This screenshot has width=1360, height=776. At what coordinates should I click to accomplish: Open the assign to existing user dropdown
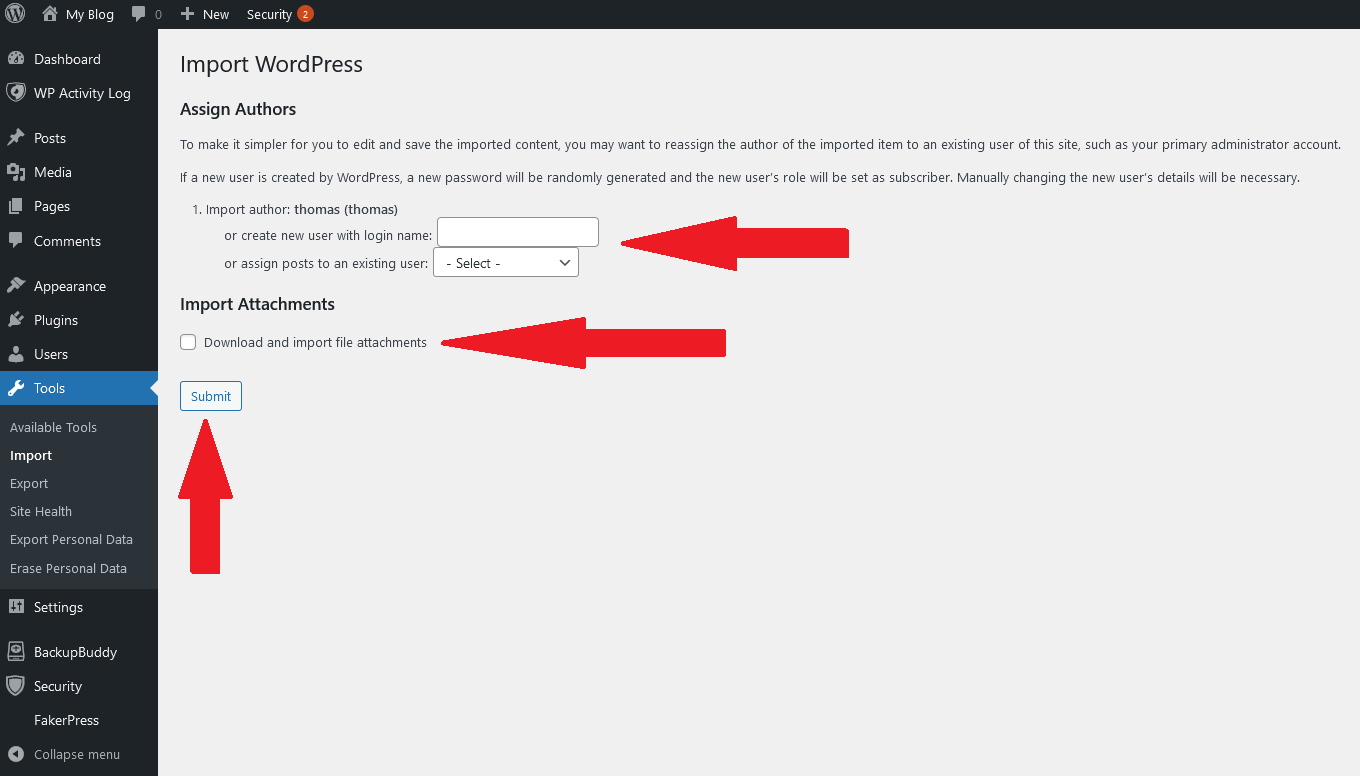click(x=506, y=263)
